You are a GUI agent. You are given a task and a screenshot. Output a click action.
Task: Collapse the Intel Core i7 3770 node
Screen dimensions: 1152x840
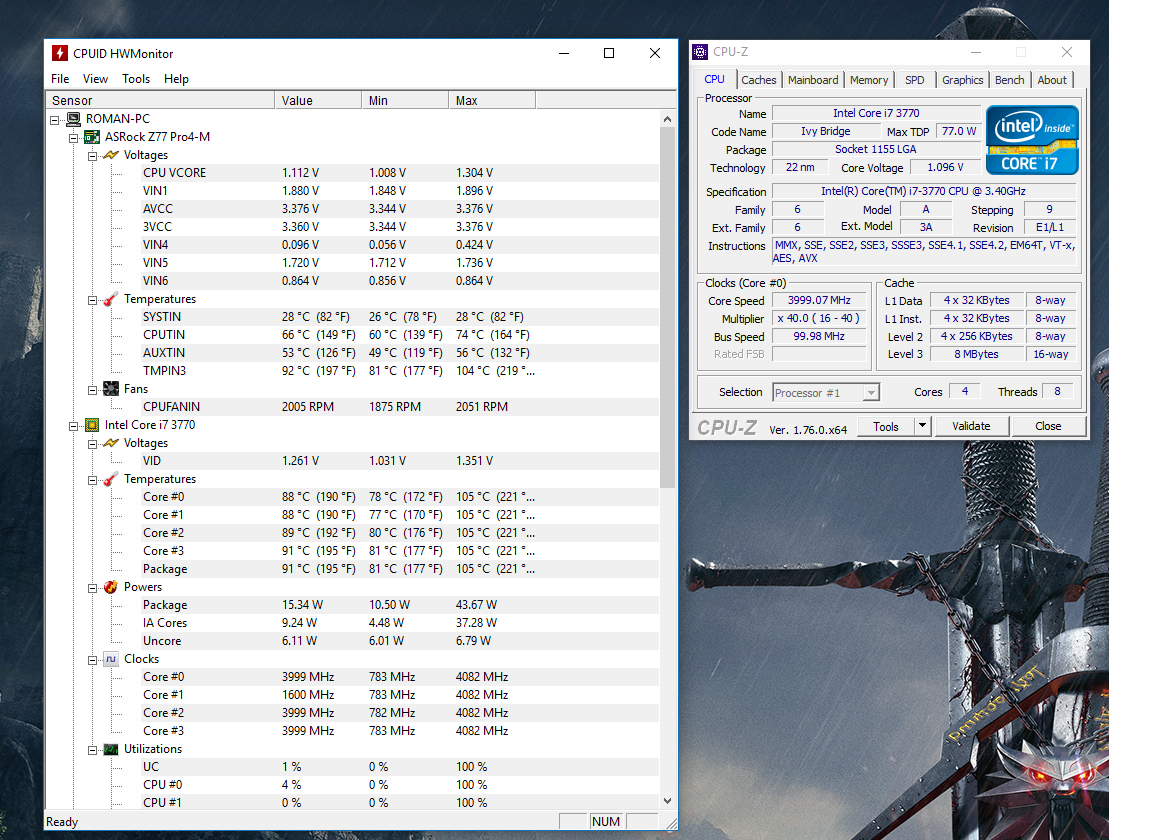pos(73,426)
